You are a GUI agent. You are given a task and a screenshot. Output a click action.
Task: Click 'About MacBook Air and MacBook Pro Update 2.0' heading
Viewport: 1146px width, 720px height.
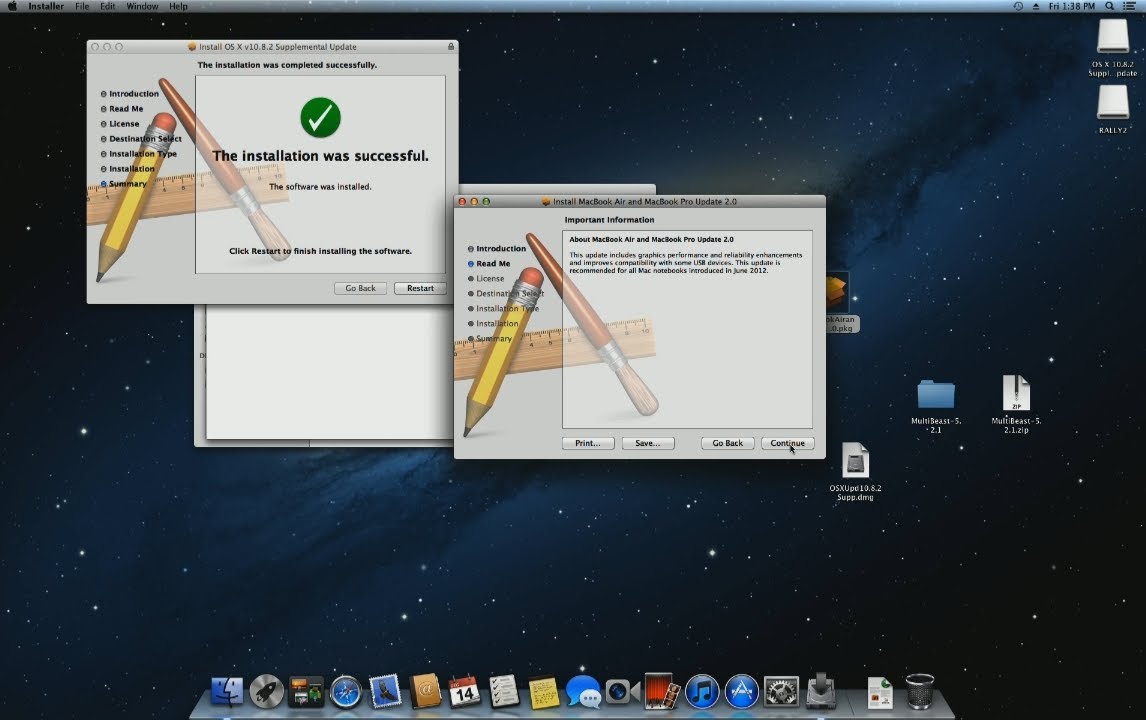(651, 239)
